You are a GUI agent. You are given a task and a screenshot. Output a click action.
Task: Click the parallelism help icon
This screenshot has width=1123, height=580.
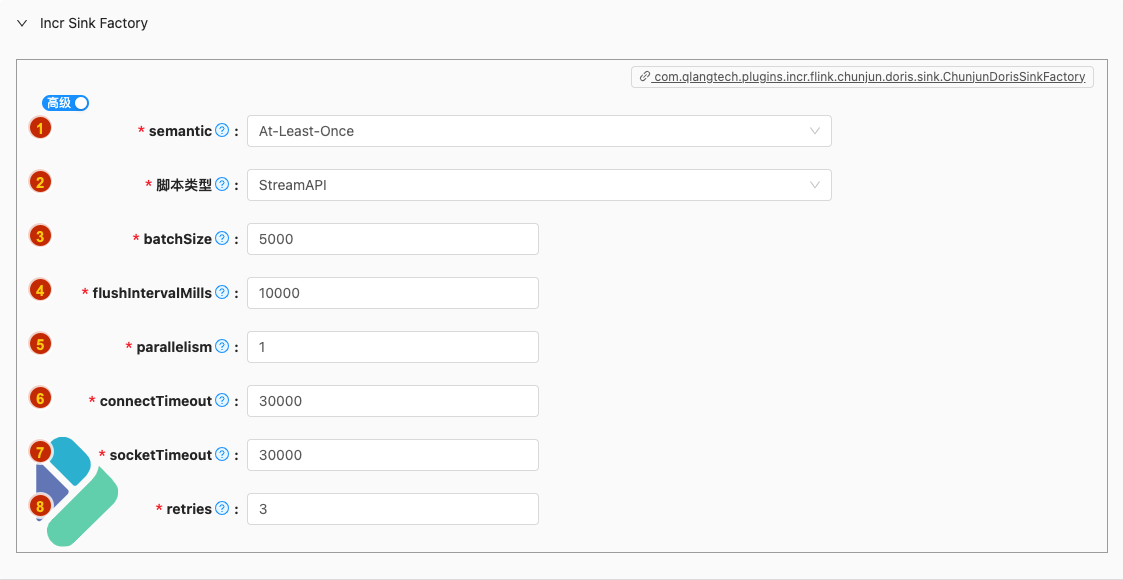pos(222,347)
